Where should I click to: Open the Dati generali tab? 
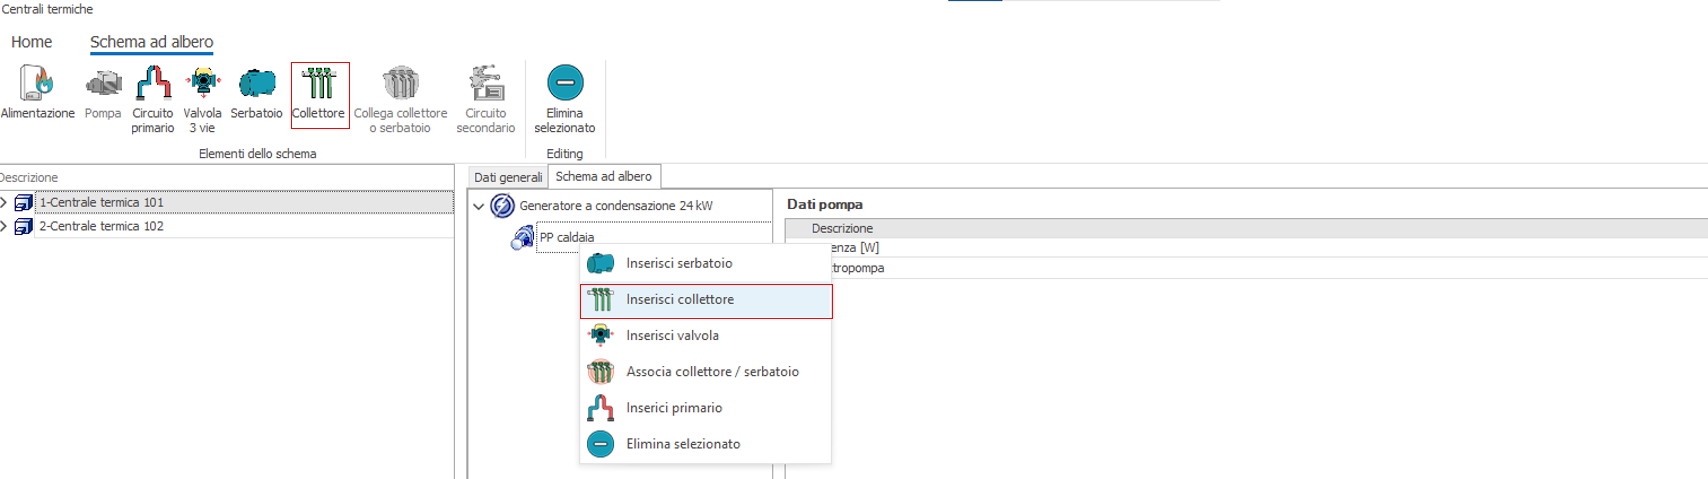508,177
